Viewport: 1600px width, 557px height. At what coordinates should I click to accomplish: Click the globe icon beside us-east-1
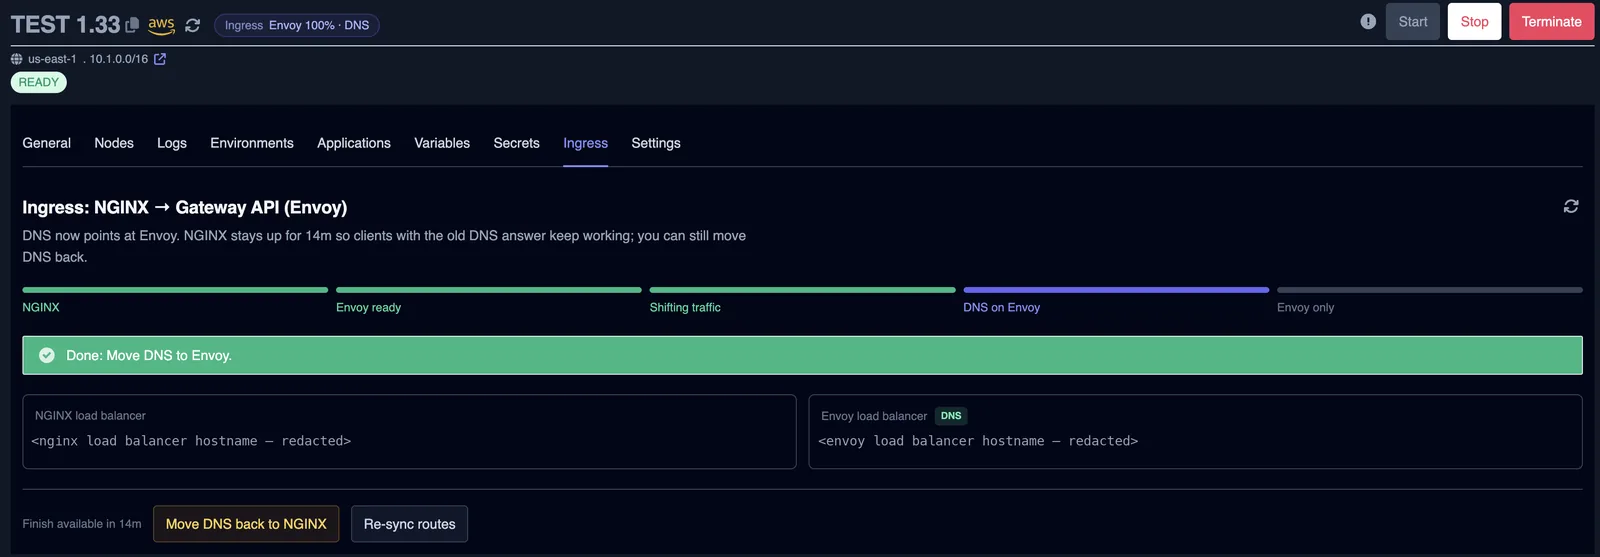(16, 59)
